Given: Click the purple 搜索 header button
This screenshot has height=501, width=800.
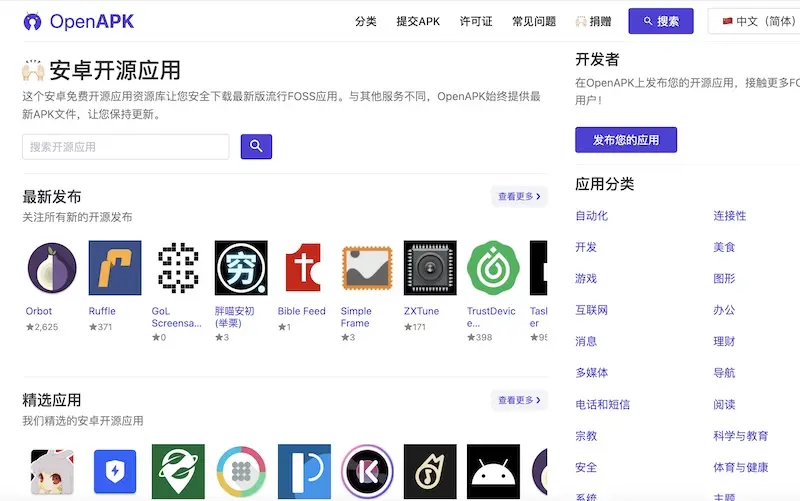Looking at the screenshot, I should (661, 21).
